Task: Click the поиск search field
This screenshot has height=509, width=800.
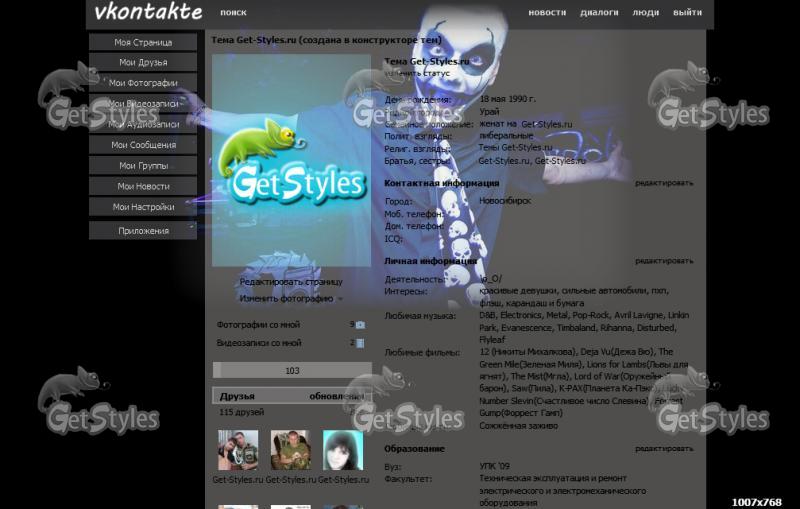Action: click(233, 13)
